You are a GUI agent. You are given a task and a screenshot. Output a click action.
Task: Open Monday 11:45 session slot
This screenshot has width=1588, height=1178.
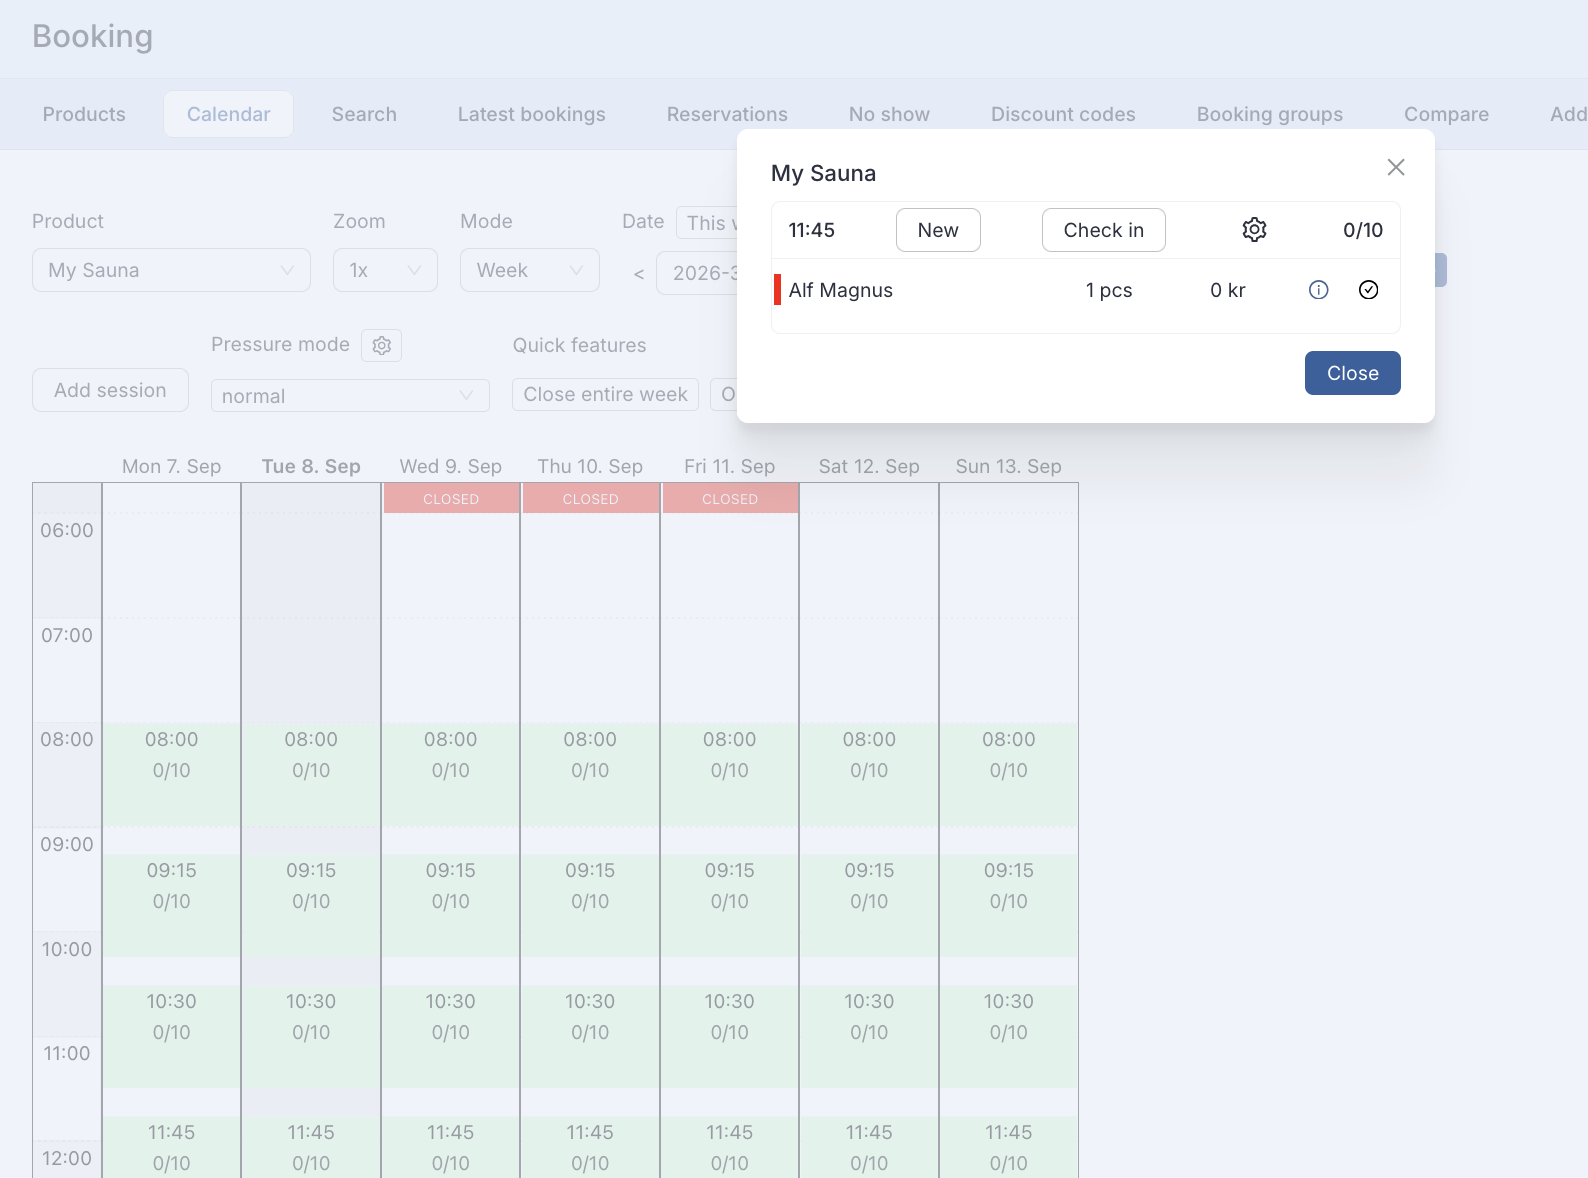point(172,1147)
